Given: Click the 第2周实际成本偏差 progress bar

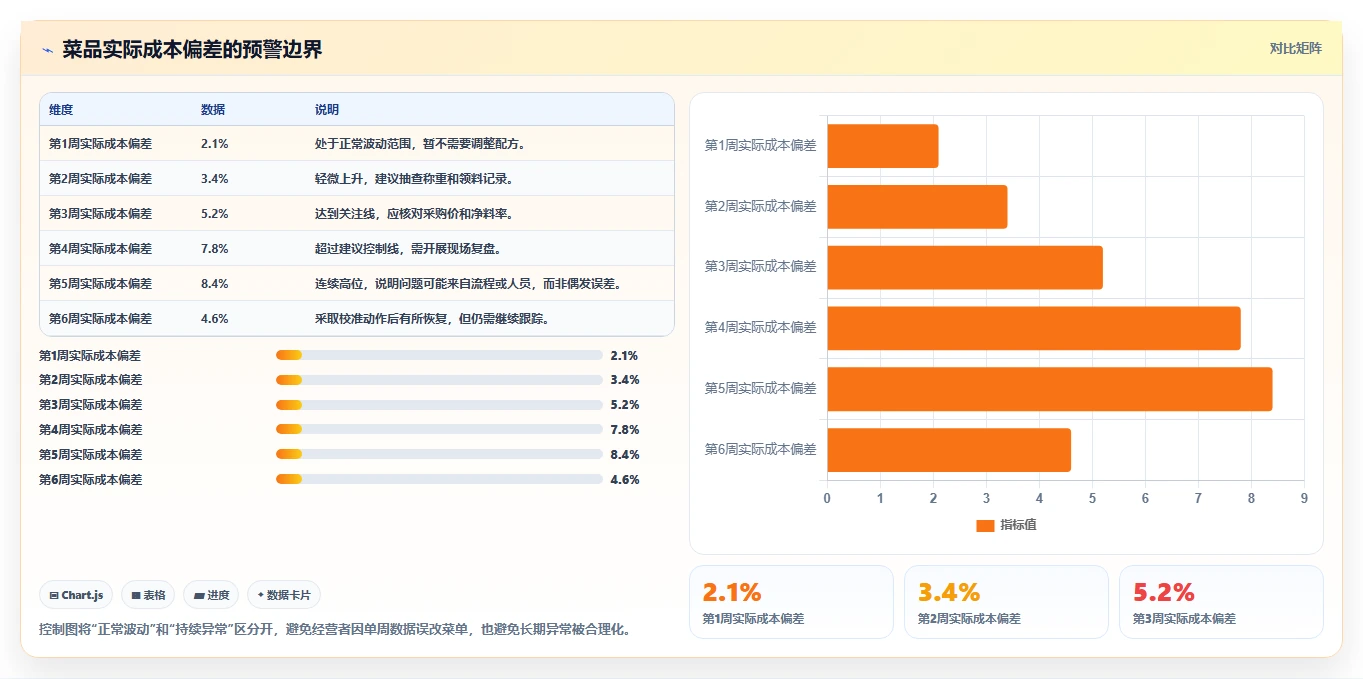Looking at the screenshot, I should point(439,380).
